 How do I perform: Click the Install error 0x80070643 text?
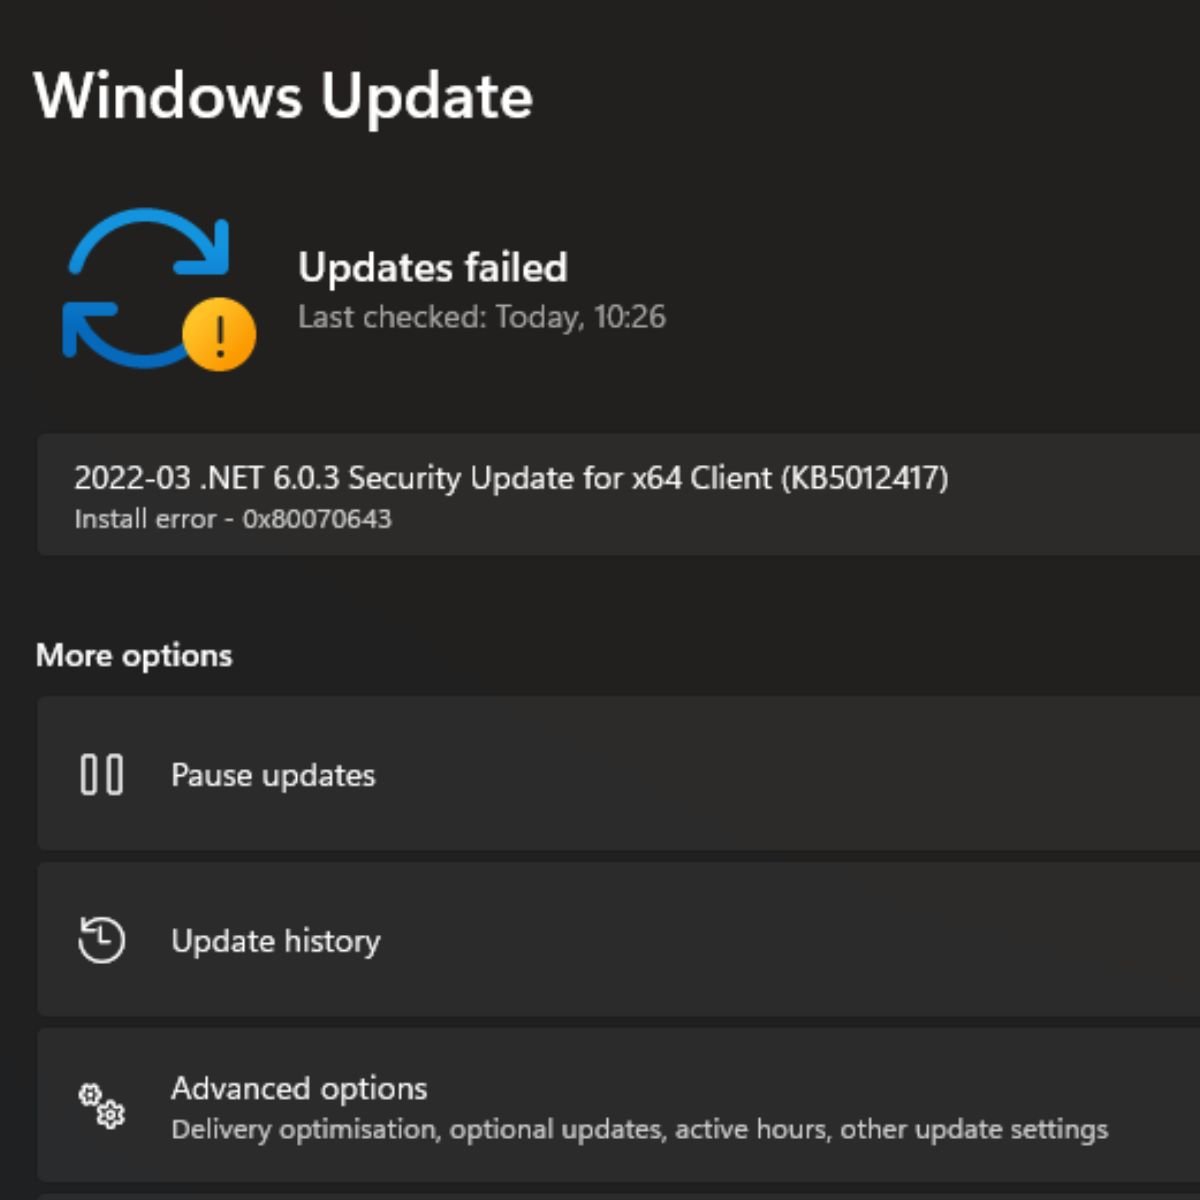pos(233,519)
